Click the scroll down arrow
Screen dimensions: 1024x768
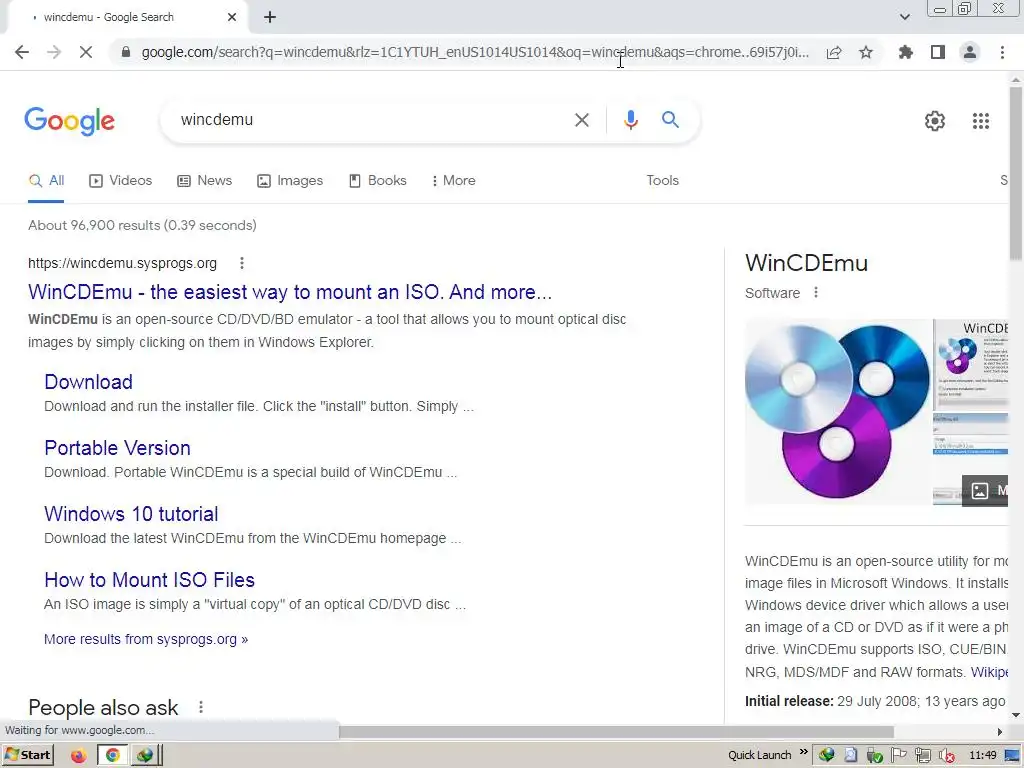coord(1016,716)
